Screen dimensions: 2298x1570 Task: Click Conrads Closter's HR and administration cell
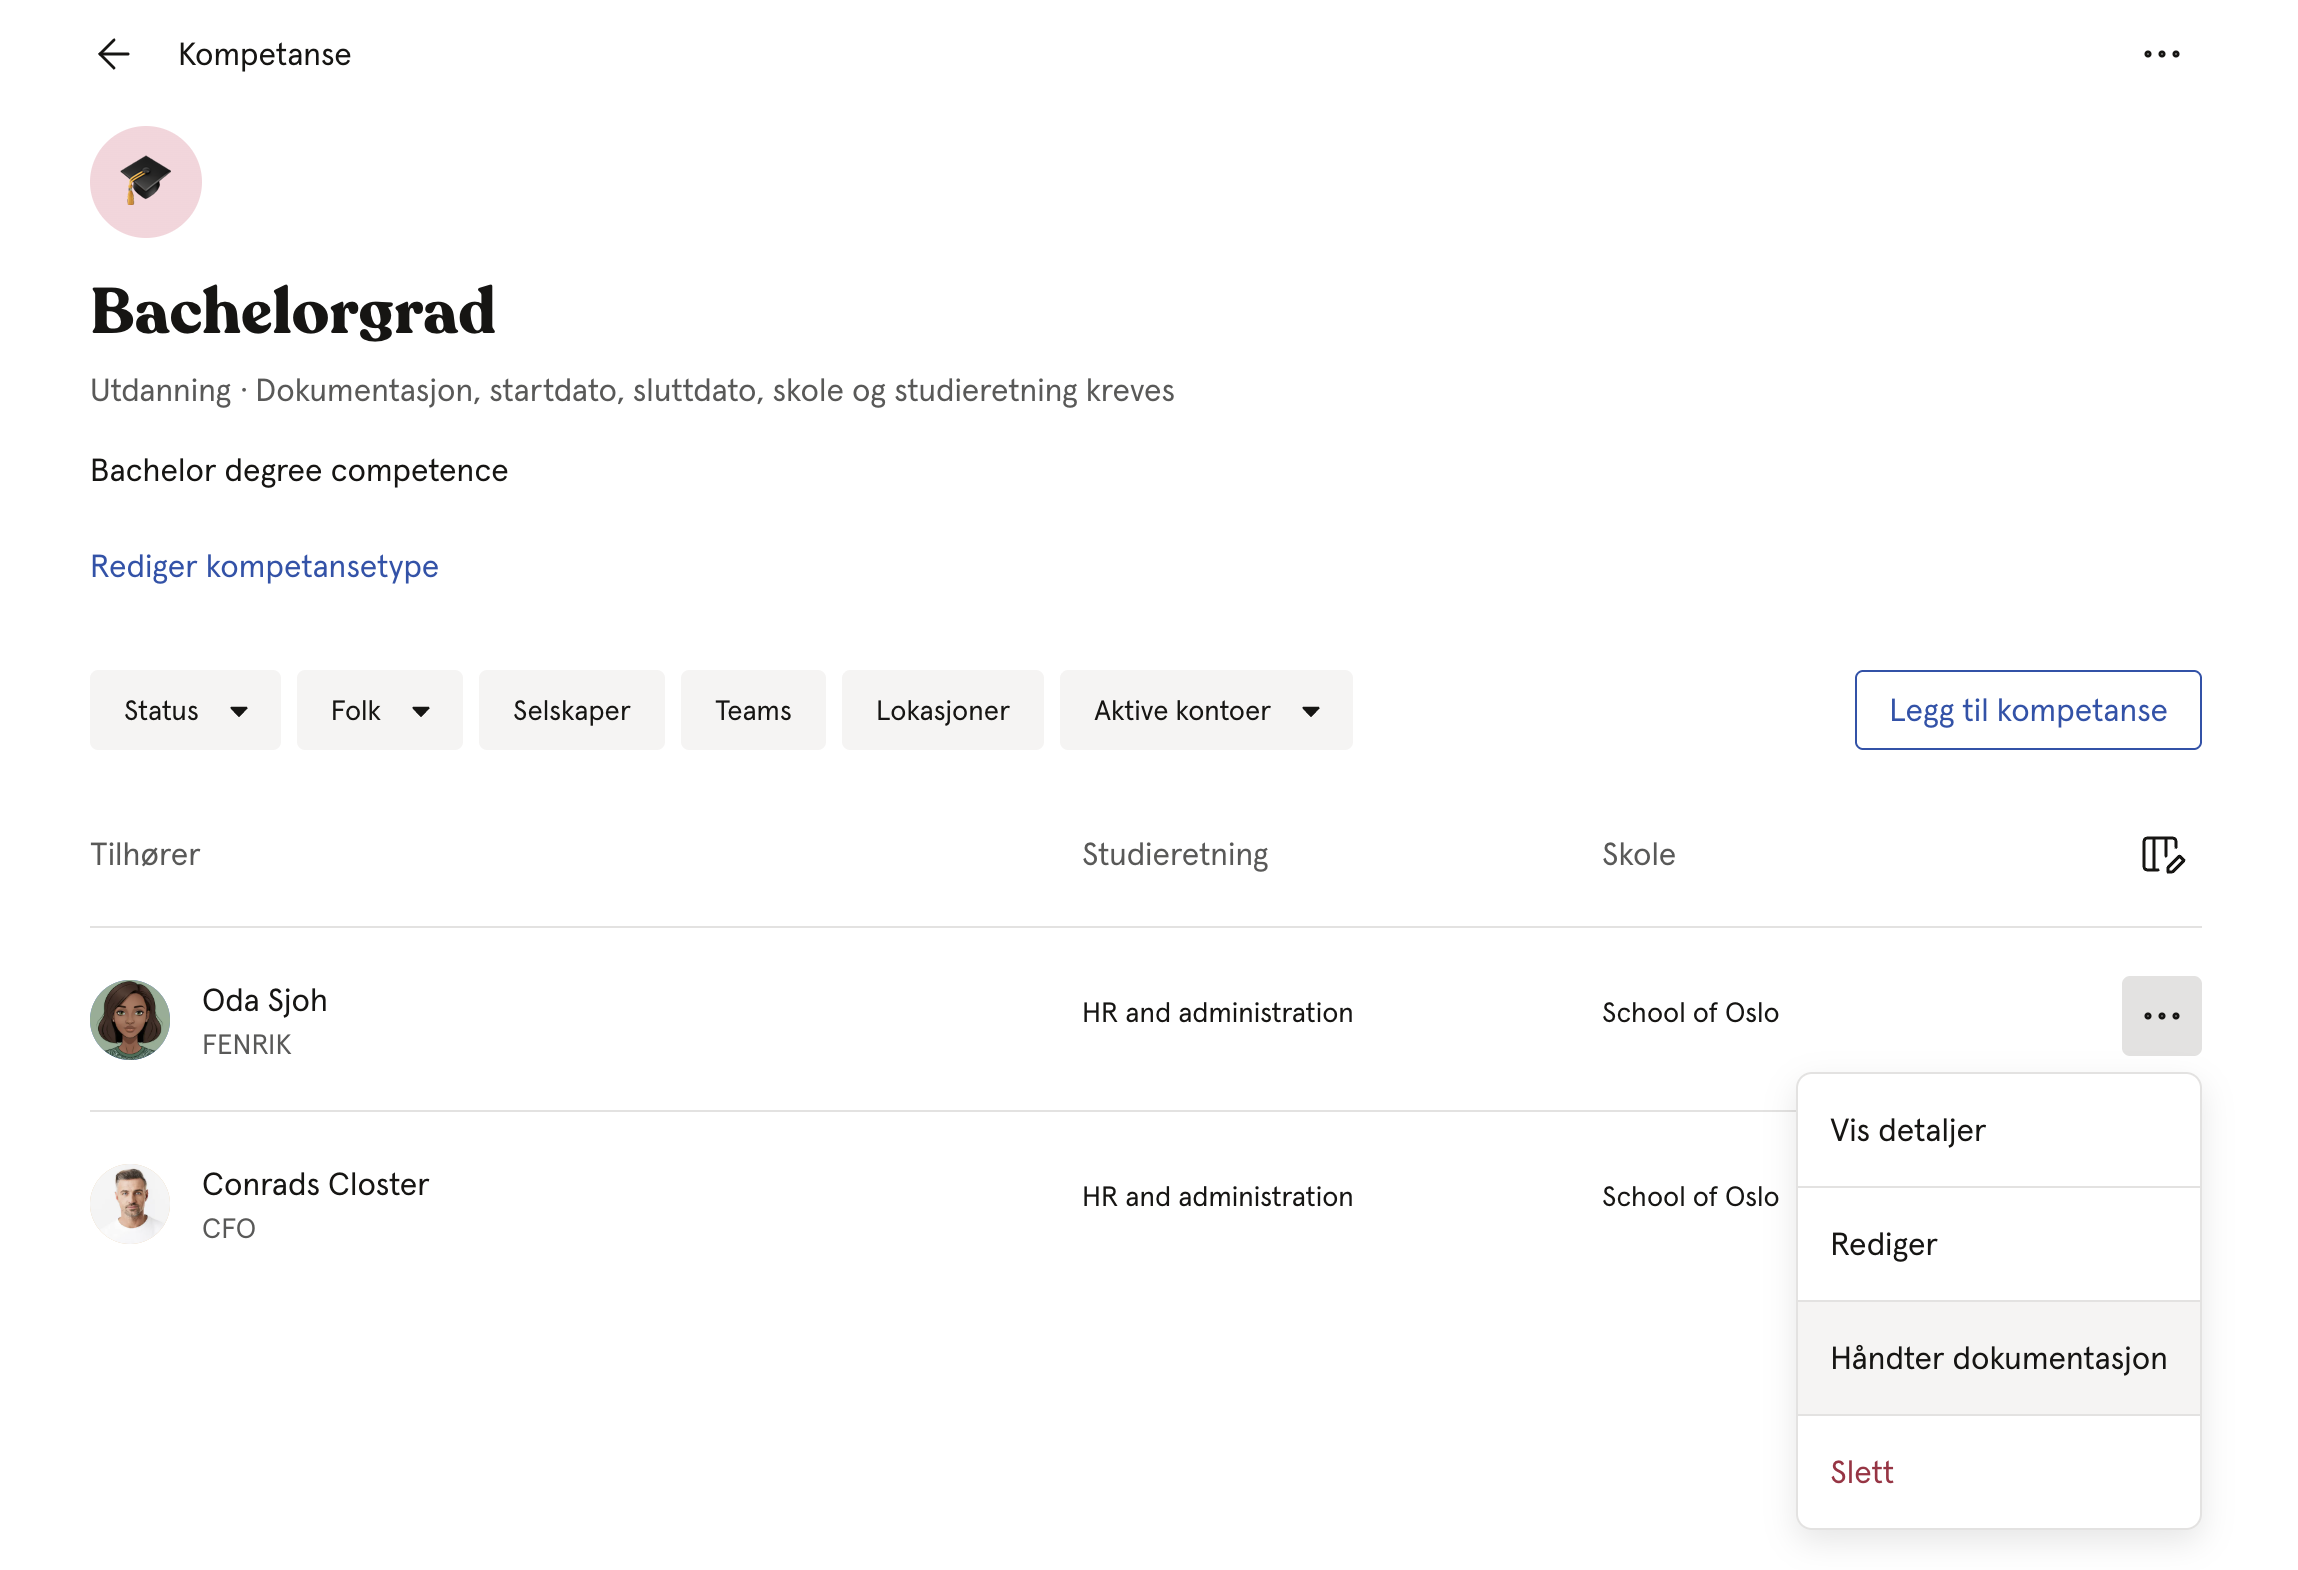[x=1217, y=1196]
